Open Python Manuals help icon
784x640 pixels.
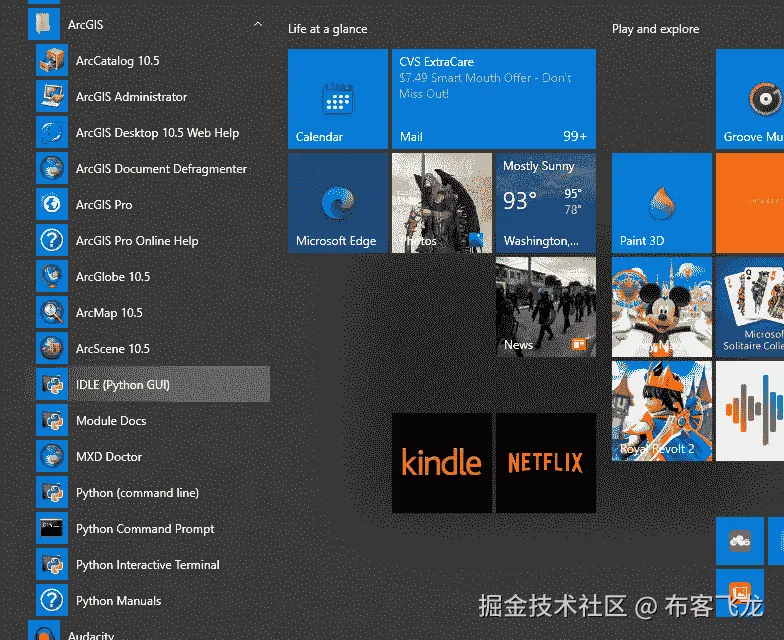[52, 600]
